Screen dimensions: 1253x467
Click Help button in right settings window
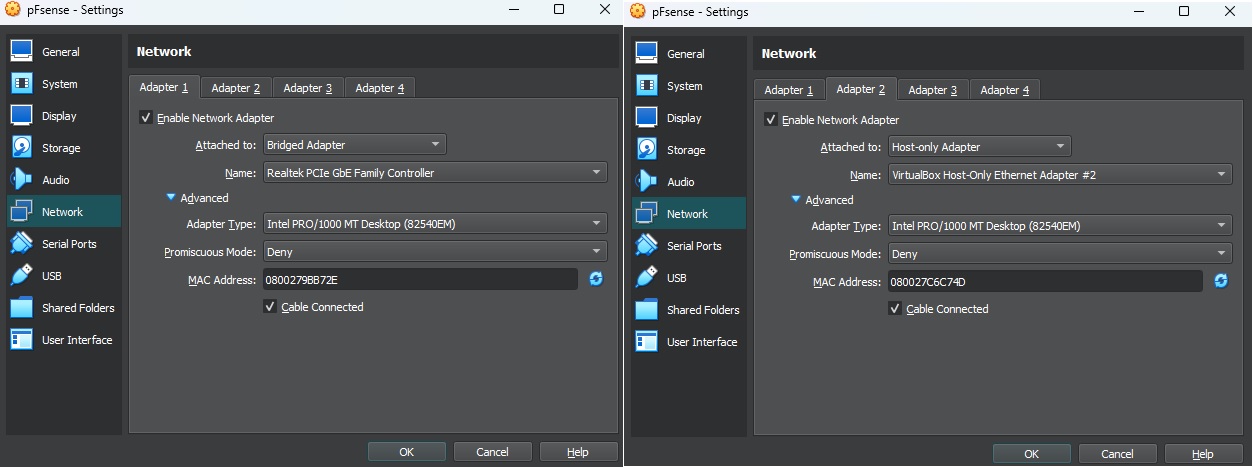tap(1203, 454)
